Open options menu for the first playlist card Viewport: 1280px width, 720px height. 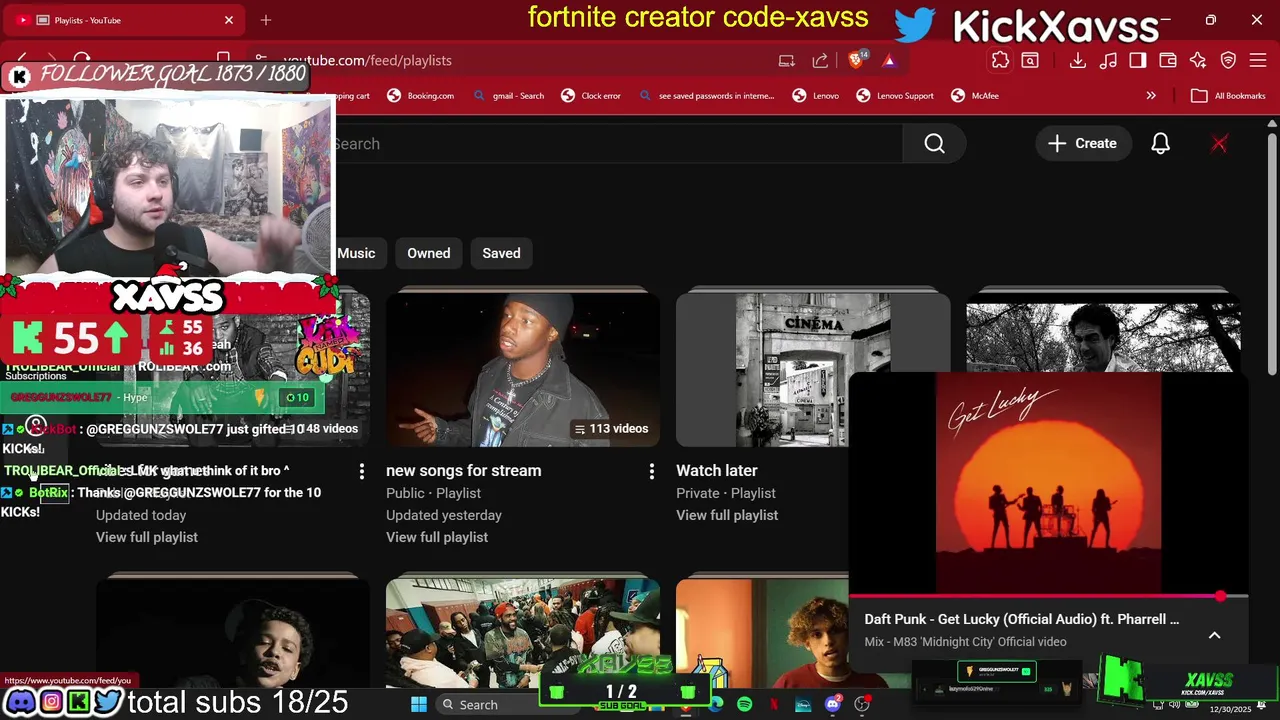point(361,471)
